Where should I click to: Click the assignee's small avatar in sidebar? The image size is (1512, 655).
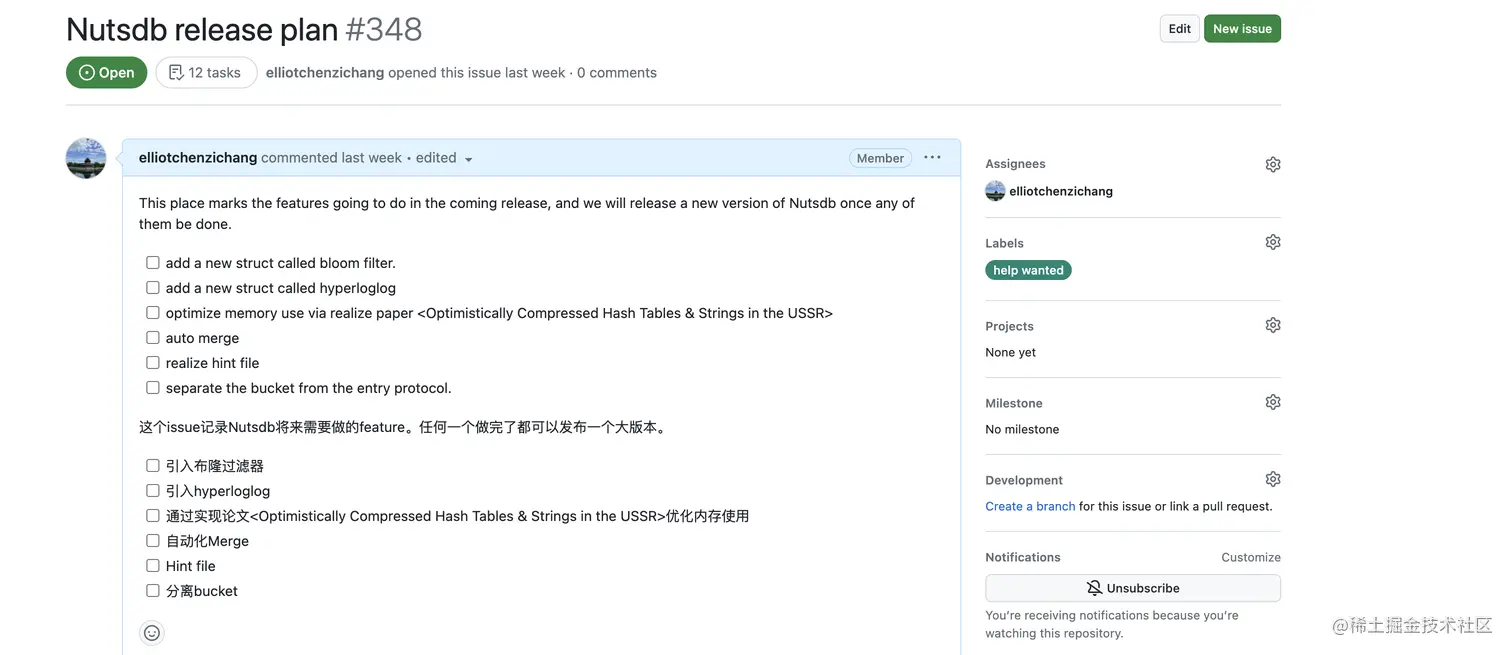click(x=995, y=191)
